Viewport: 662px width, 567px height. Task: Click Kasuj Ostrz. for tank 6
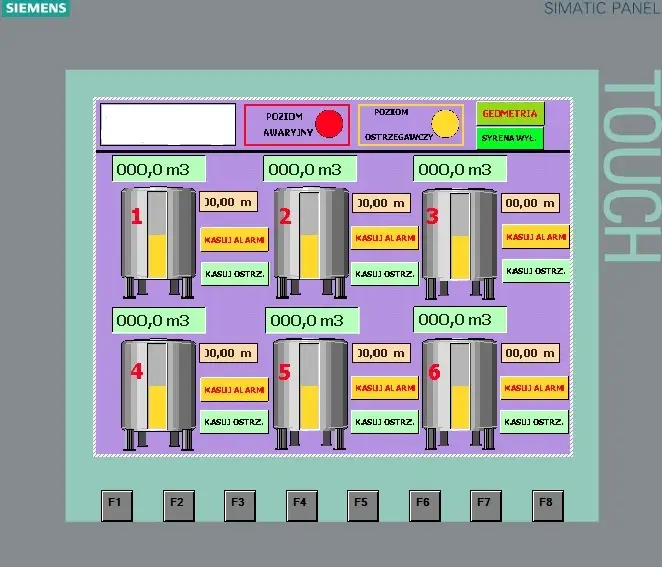click(534, 421)
